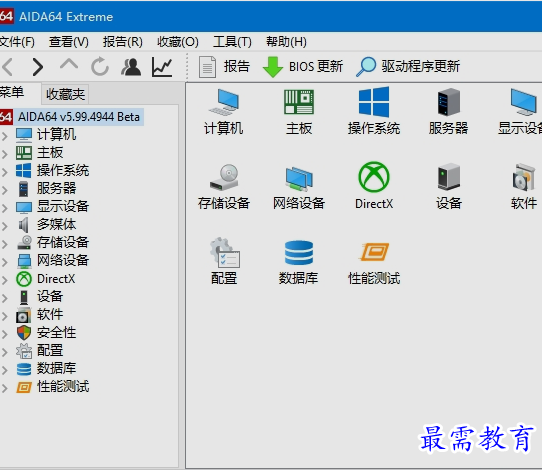The image size is (542, 470).
Task: Expand the 服务器 tree node
Action: (x=4, y=190)
